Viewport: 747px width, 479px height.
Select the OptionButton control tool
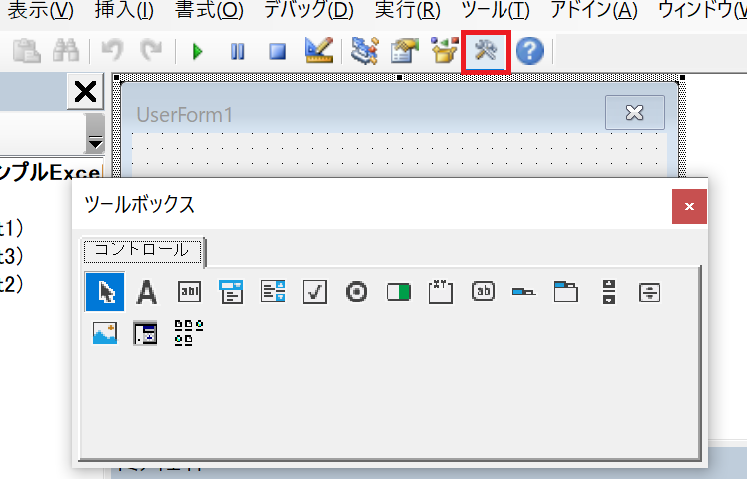(x=357, y=292)
